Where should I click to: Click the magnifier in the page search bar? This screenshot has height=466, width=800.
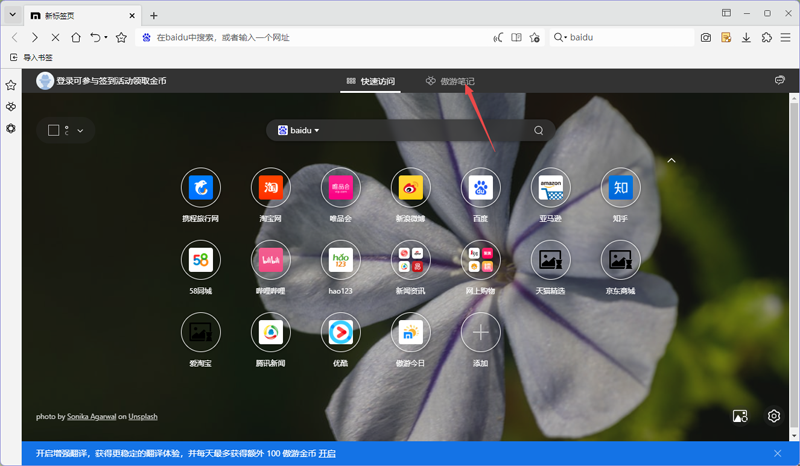point(538,130)
